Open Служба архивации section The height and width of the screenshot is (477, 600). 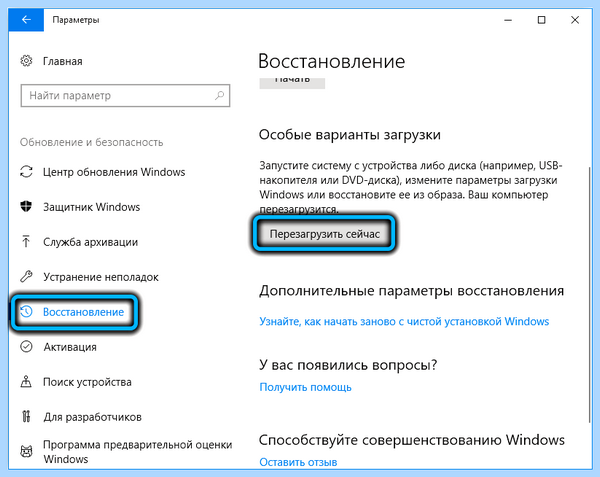90,242
